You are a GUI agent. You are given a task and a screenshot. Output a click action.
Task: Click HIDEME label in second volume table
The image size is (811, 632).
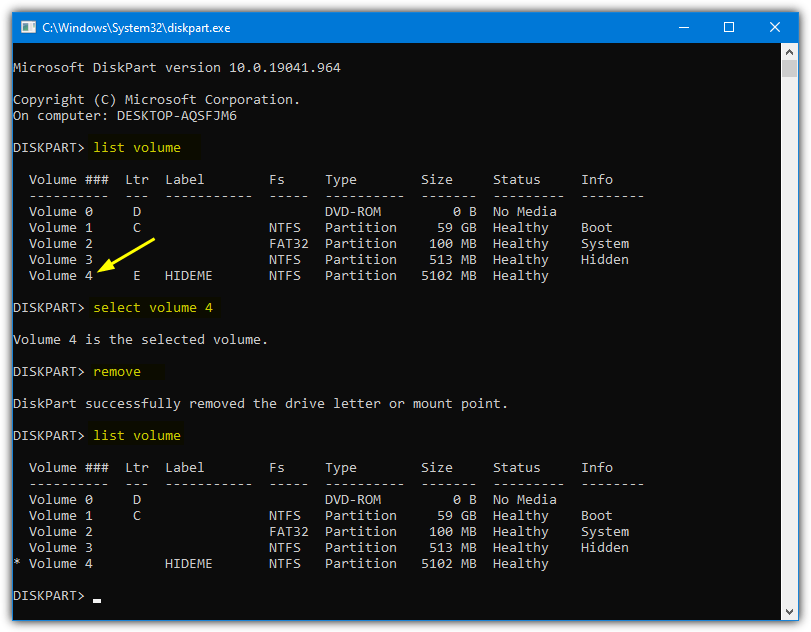click(x=189, y=564)
